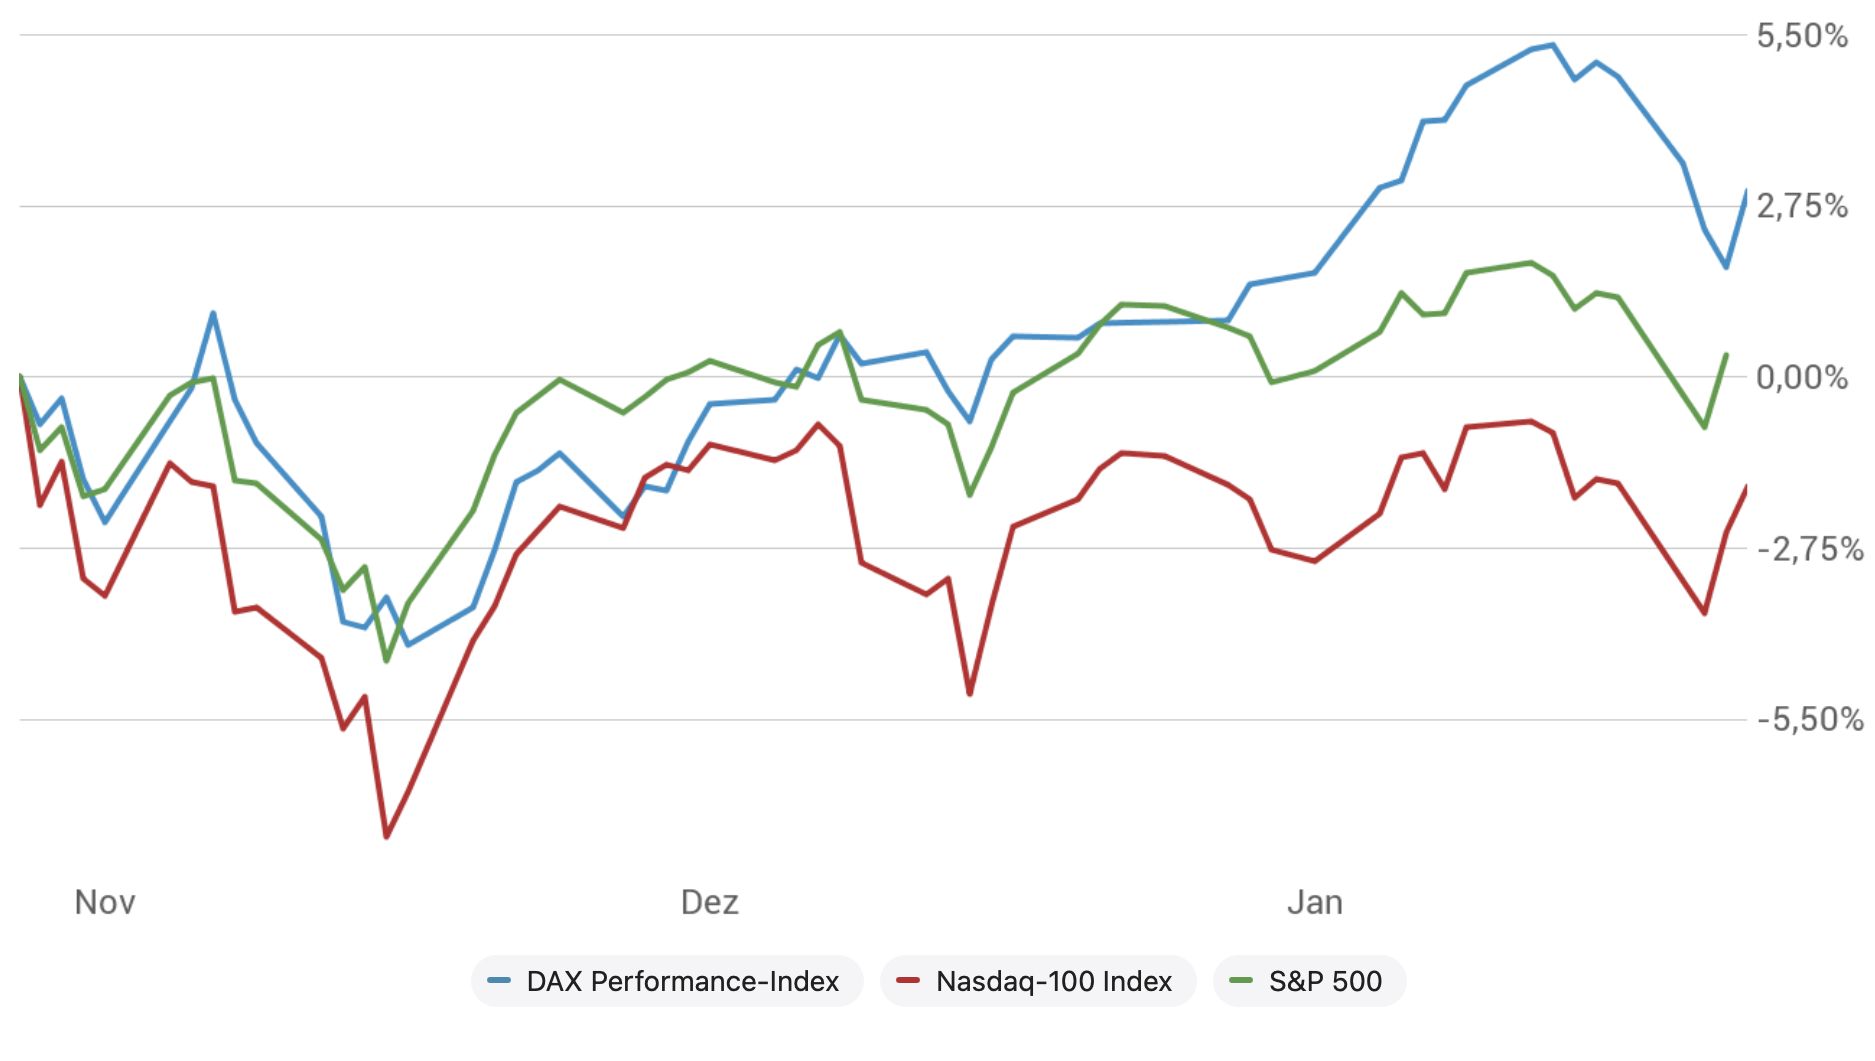Click the shared starting point of all lines
This screenshot has width=1875, height=1061.
[x=20, y=377]
